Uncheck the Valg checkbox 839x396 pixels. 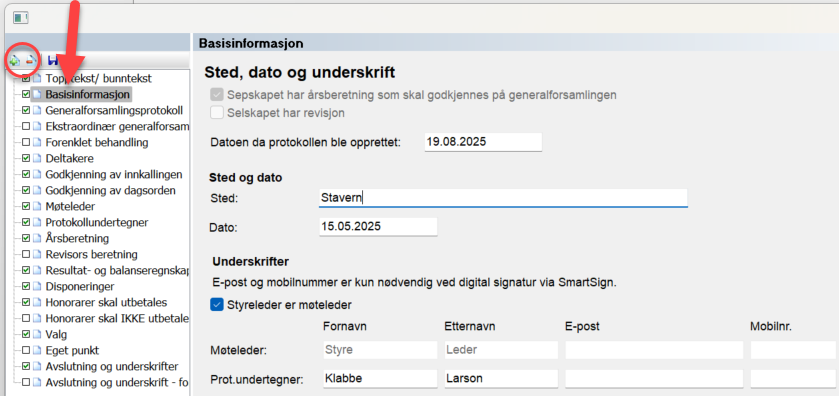[x=26, y=334]
